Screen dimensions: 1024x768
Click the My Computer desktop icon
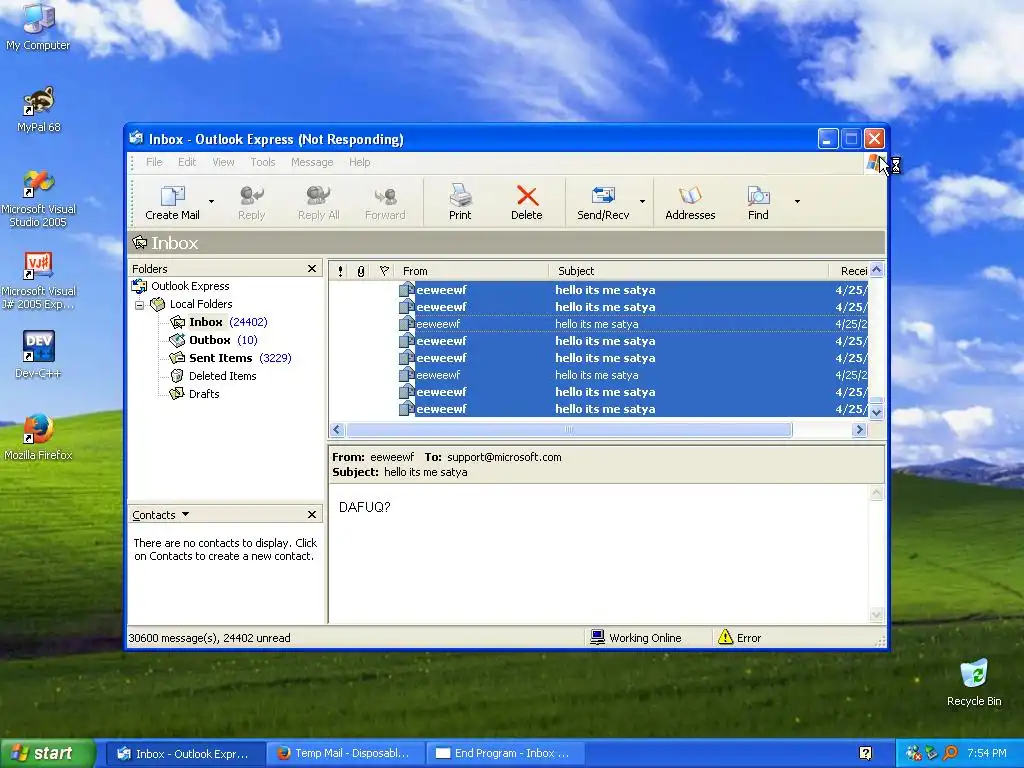pos(38,27)
